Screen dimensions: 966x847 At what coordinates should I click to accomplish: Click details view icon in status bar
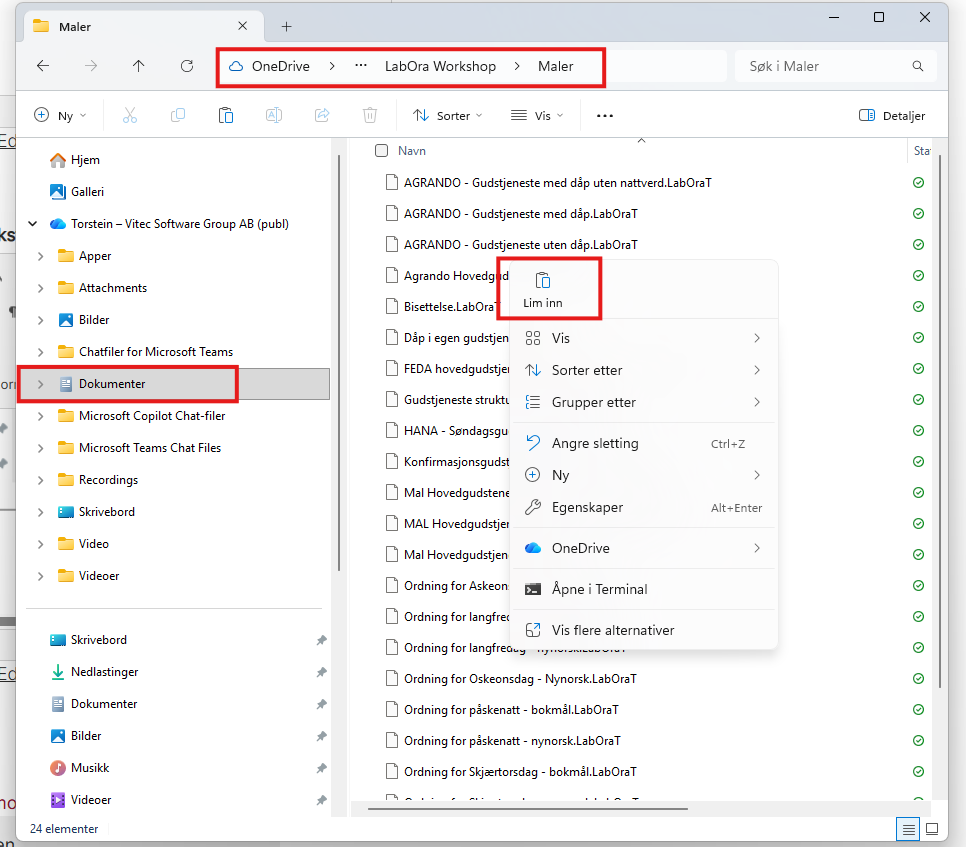[x=908, y=829]
